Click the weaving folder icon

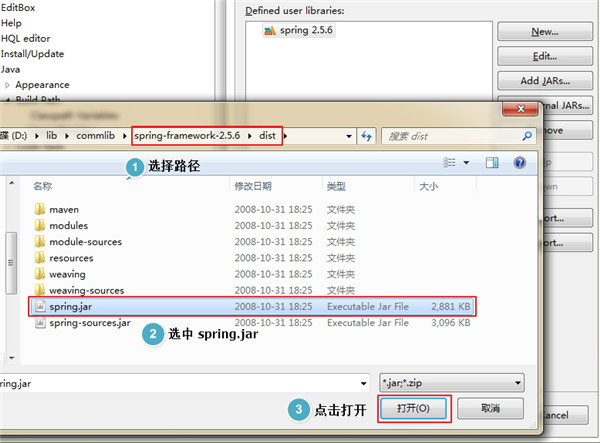(x=39, y=274)
